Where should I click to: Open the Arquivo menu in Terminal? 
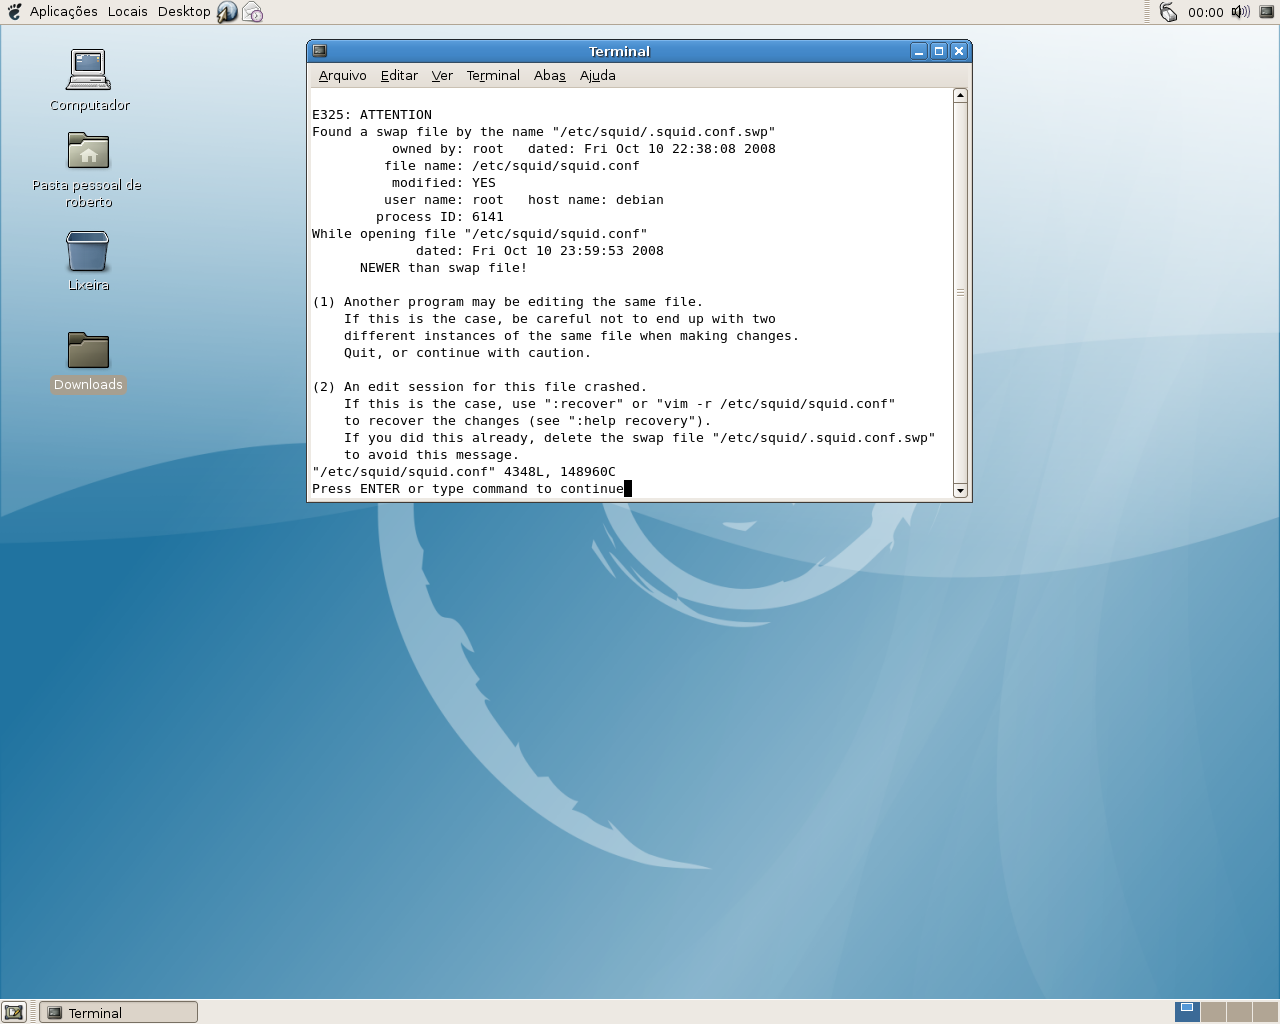[342, 76]
